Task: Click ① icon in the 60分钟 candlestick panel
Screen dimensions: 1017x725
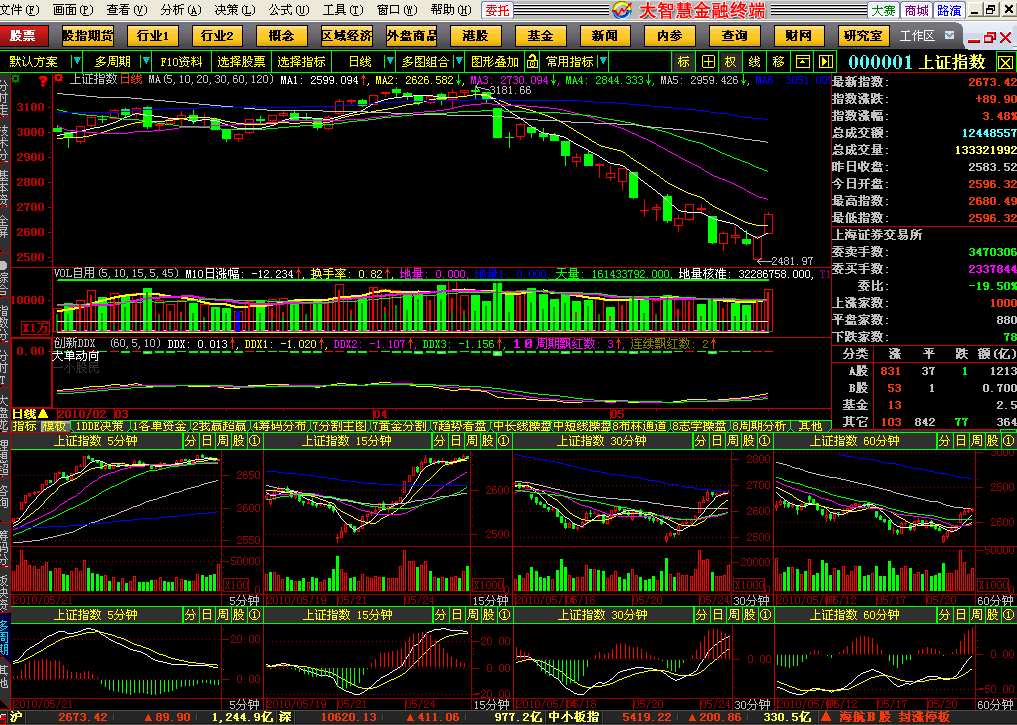Action: (1008, 441)
